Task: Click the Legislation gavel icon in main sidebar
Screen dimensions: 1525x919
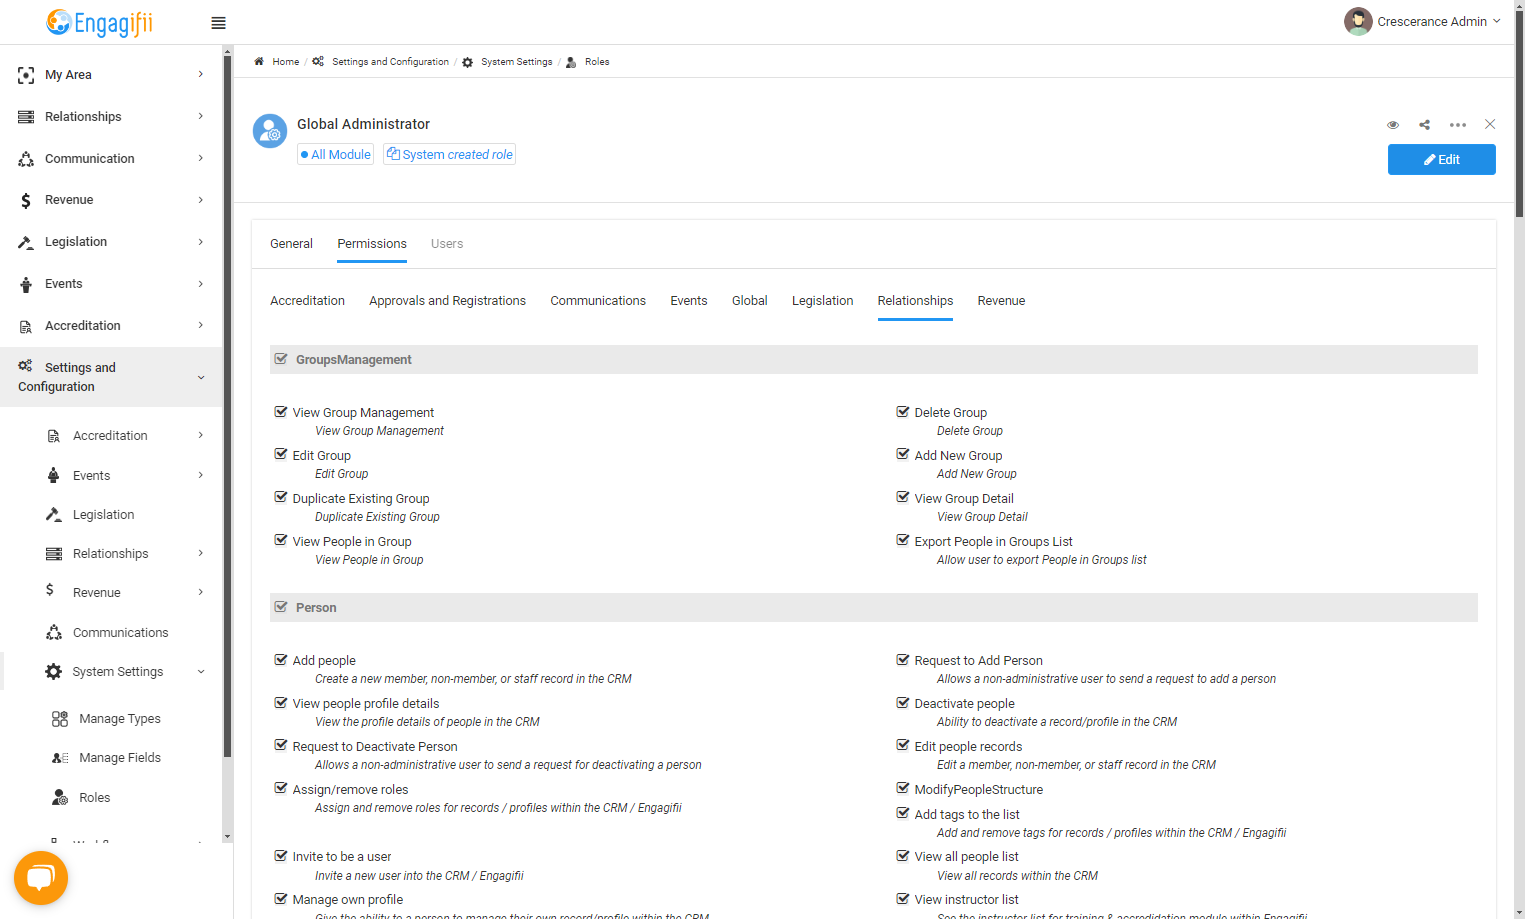Action: [26, 242]
